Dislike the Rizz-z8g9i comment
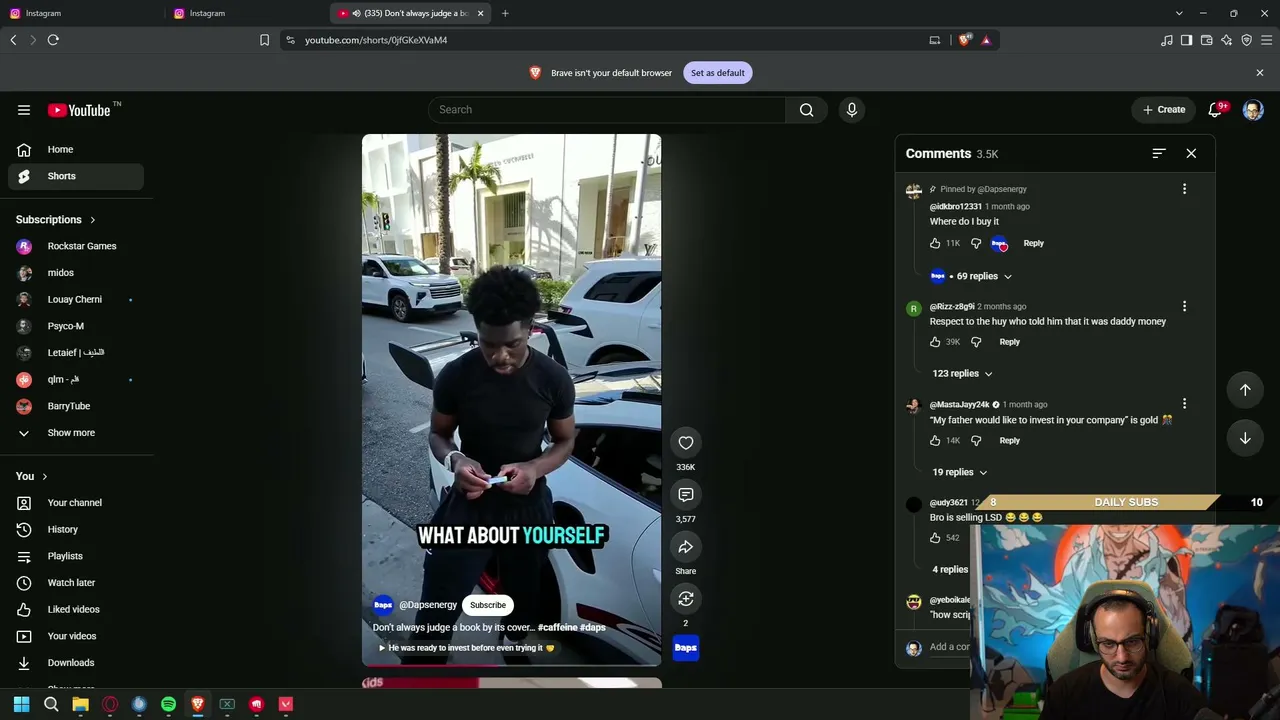 pos(976,342)
